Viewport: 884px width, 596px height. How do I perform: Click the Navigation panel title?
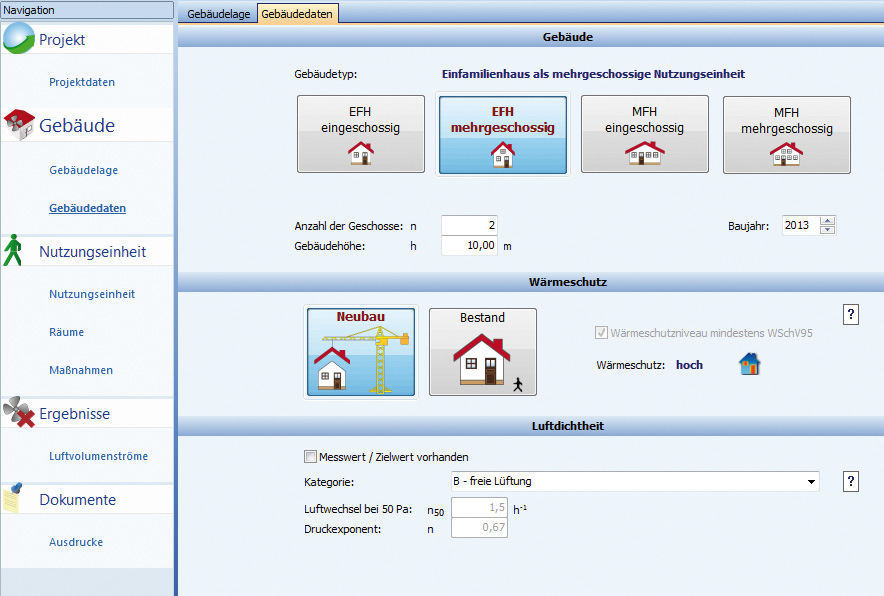(87, 10)
